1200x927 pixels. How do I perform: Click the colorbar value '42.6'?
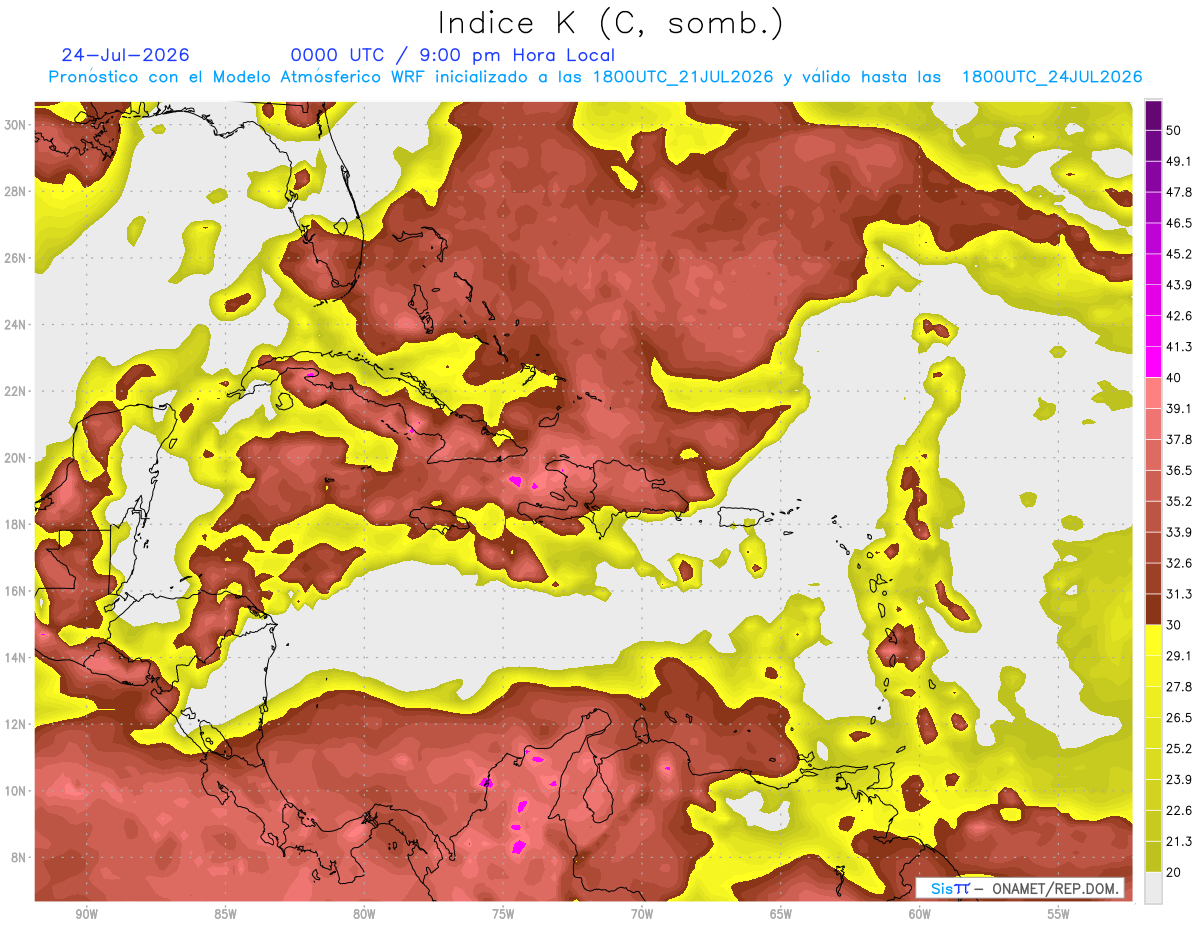(1179, 316)
